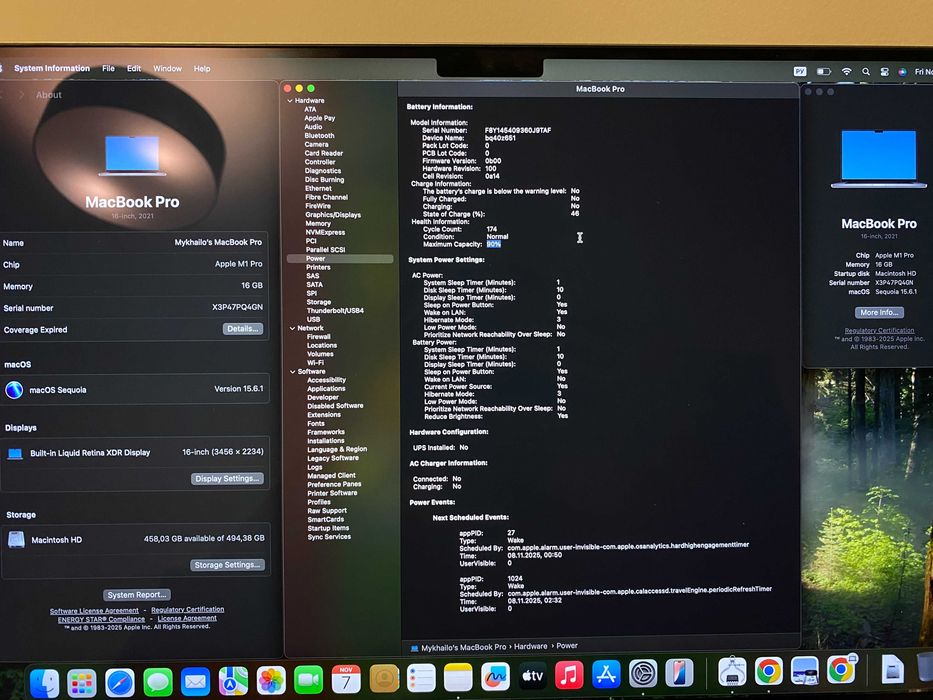The image size is (933, 700).
Task: Open Contacts from the Dock
Action: (x=384, y=679)
